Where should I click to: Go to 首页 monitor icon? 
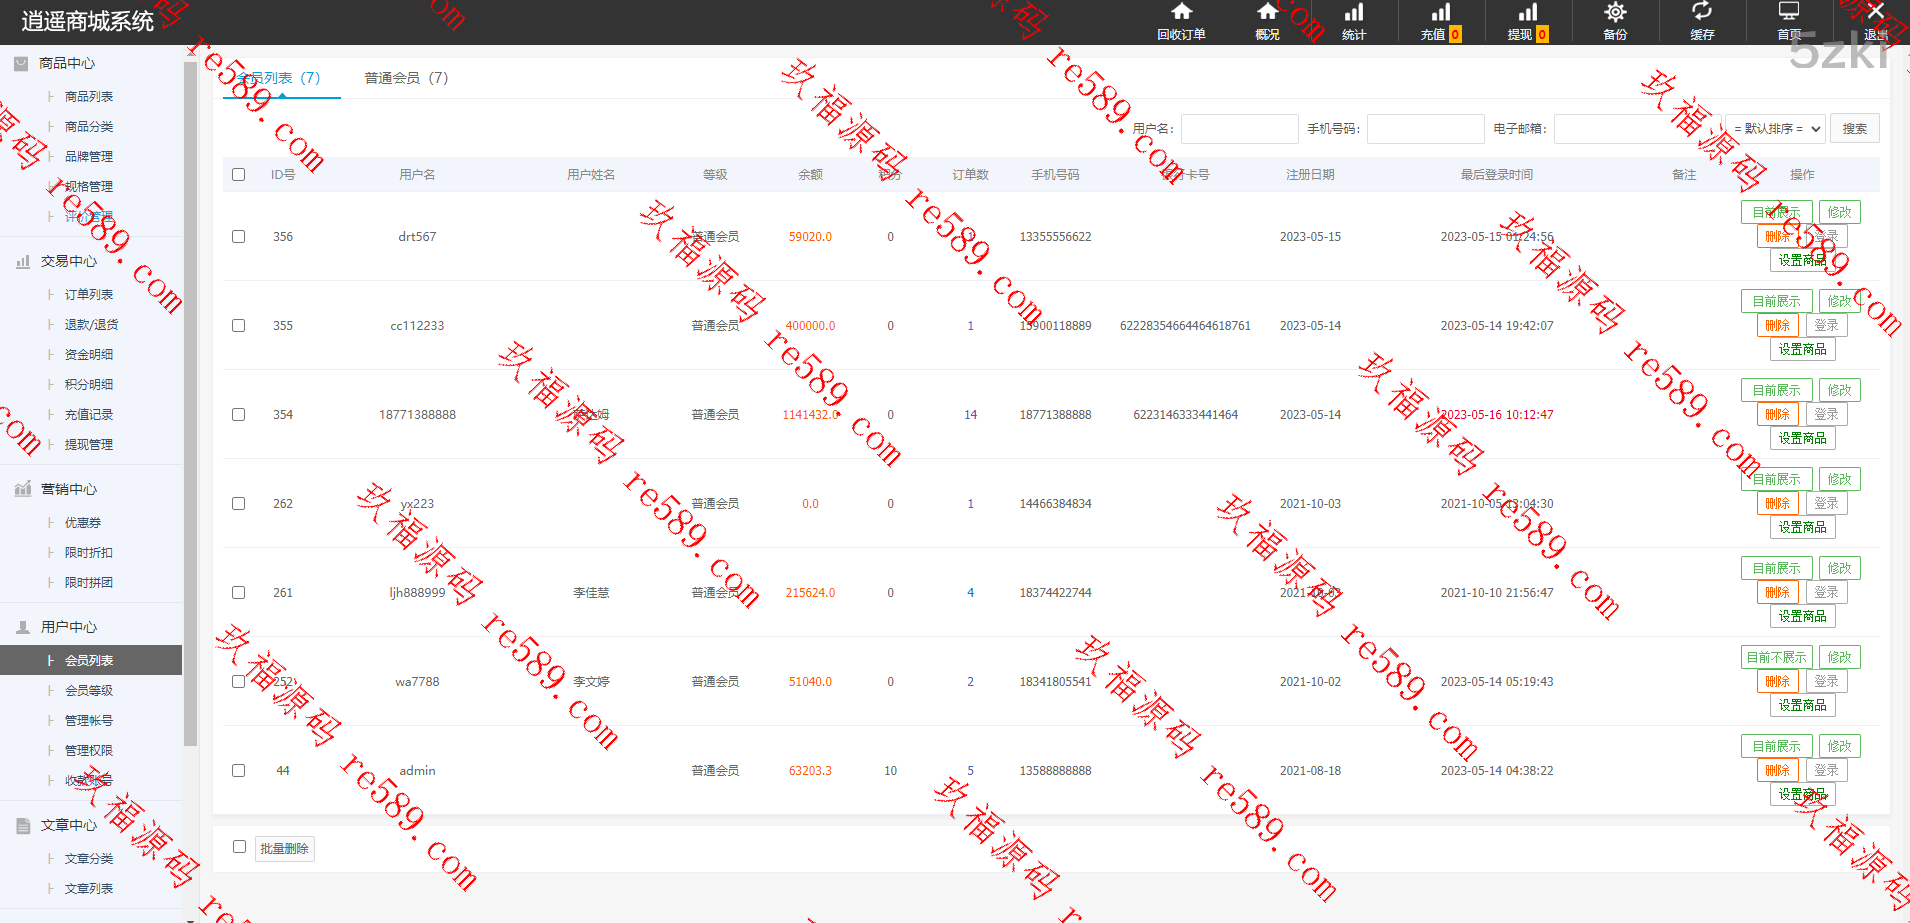[1789, 13]
